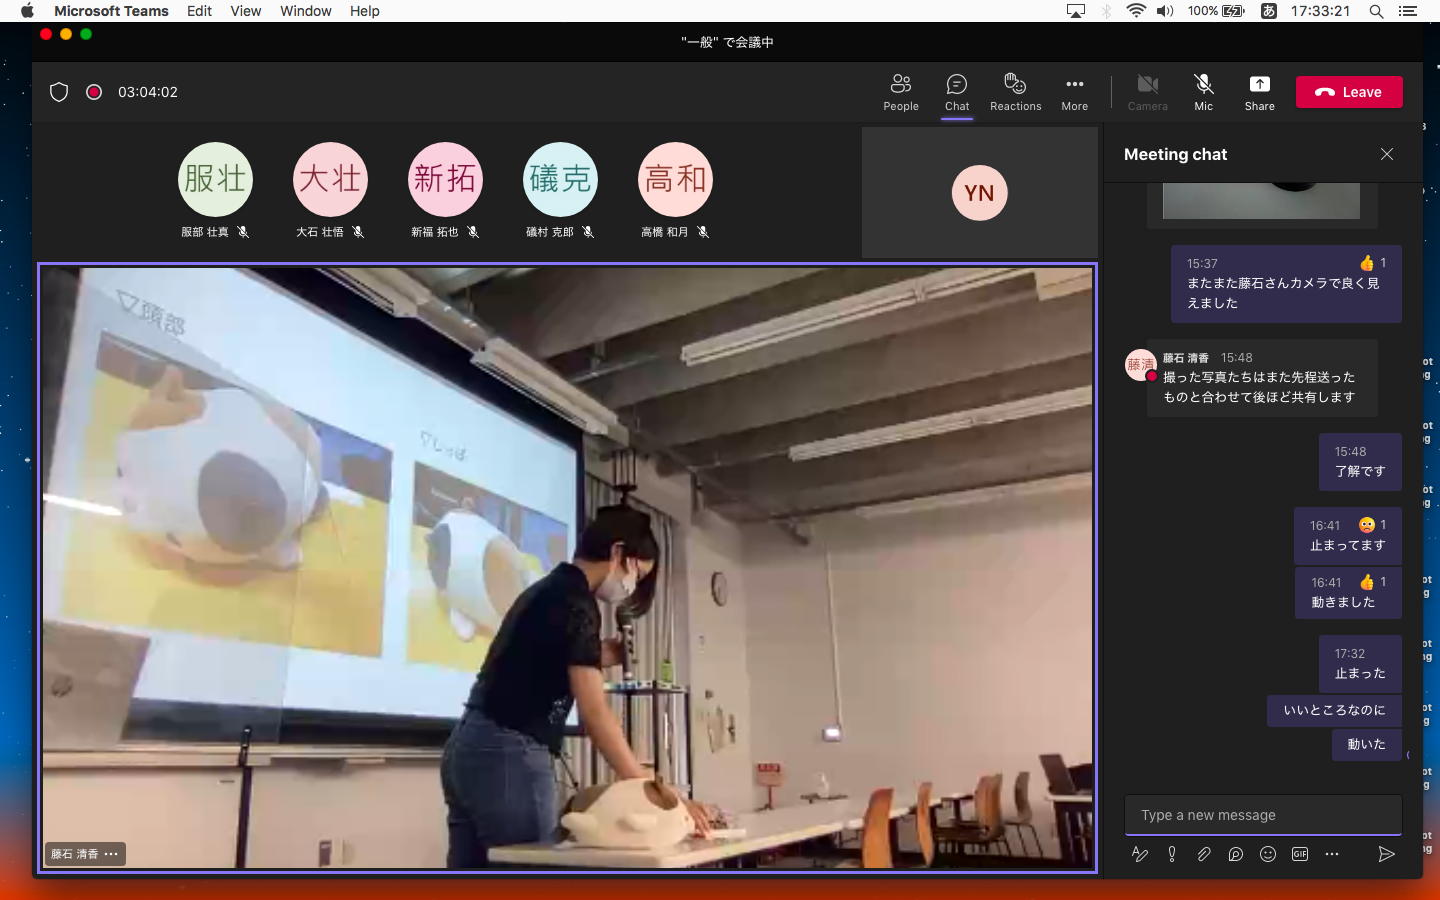Select participant avatar 新福 拓也
Screen dimensions: 1440x900
point(445,180)
